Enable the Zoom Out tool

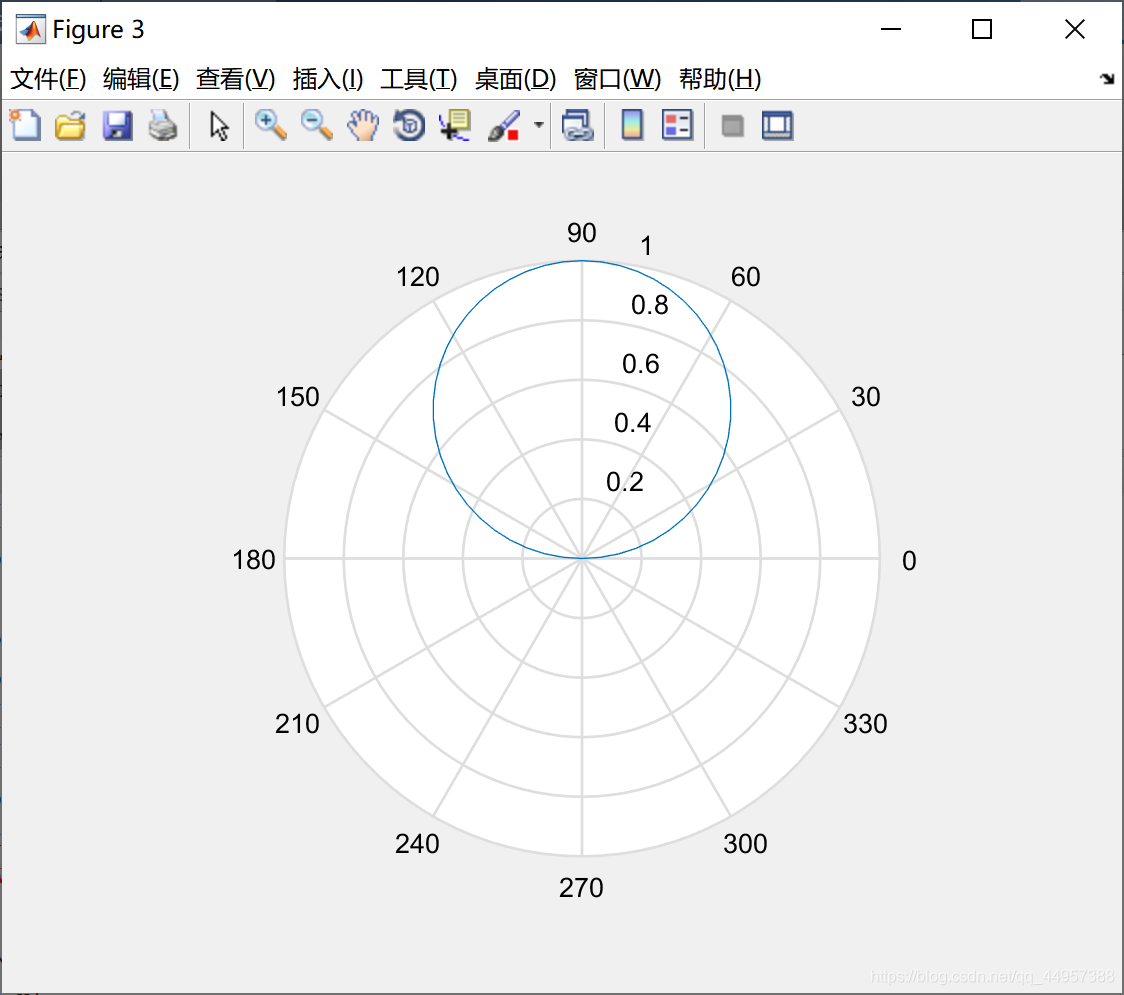click(x=317, y=126)
